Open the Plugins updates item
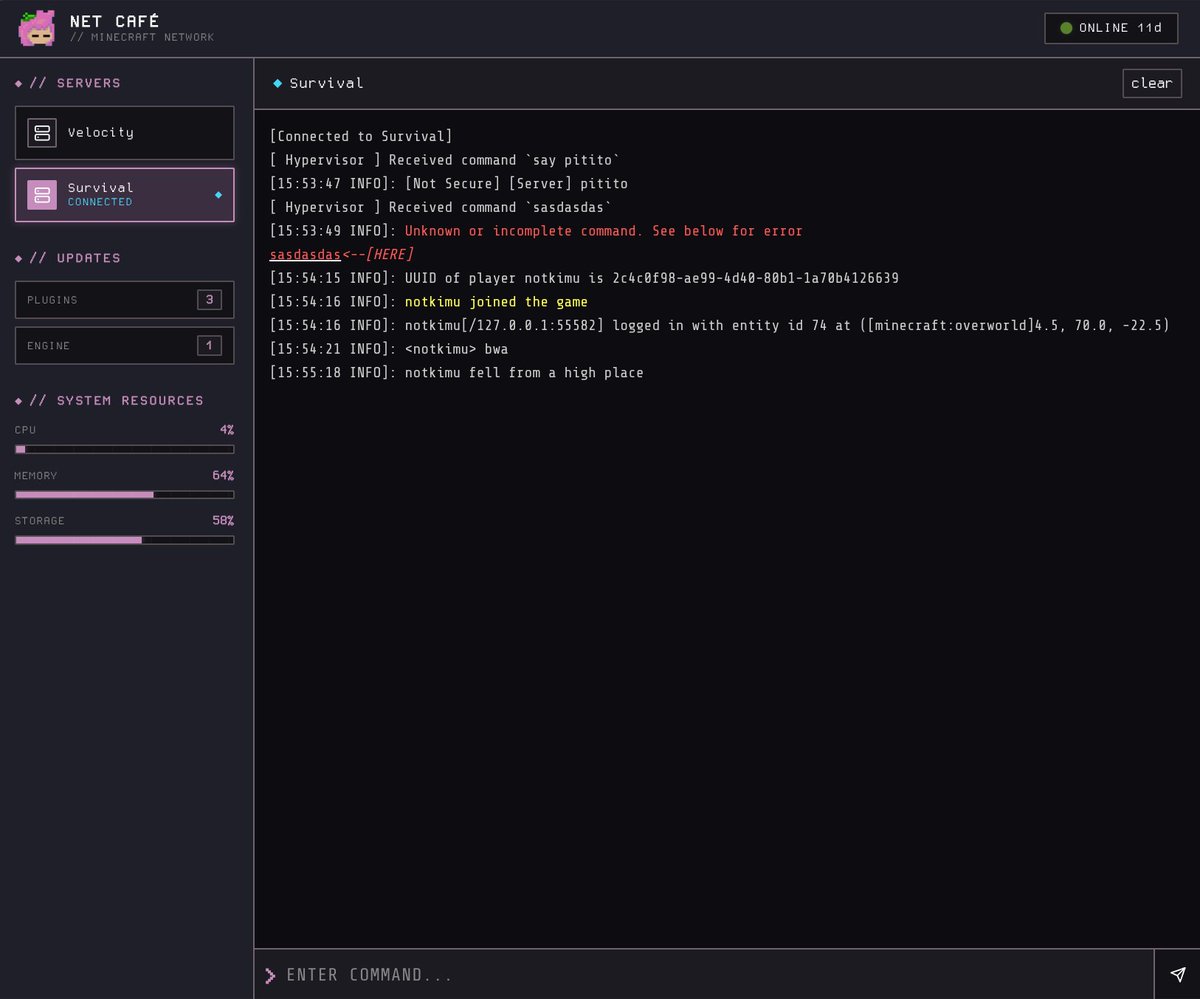This screenshot has width=1200, height=999. (125, 300)
